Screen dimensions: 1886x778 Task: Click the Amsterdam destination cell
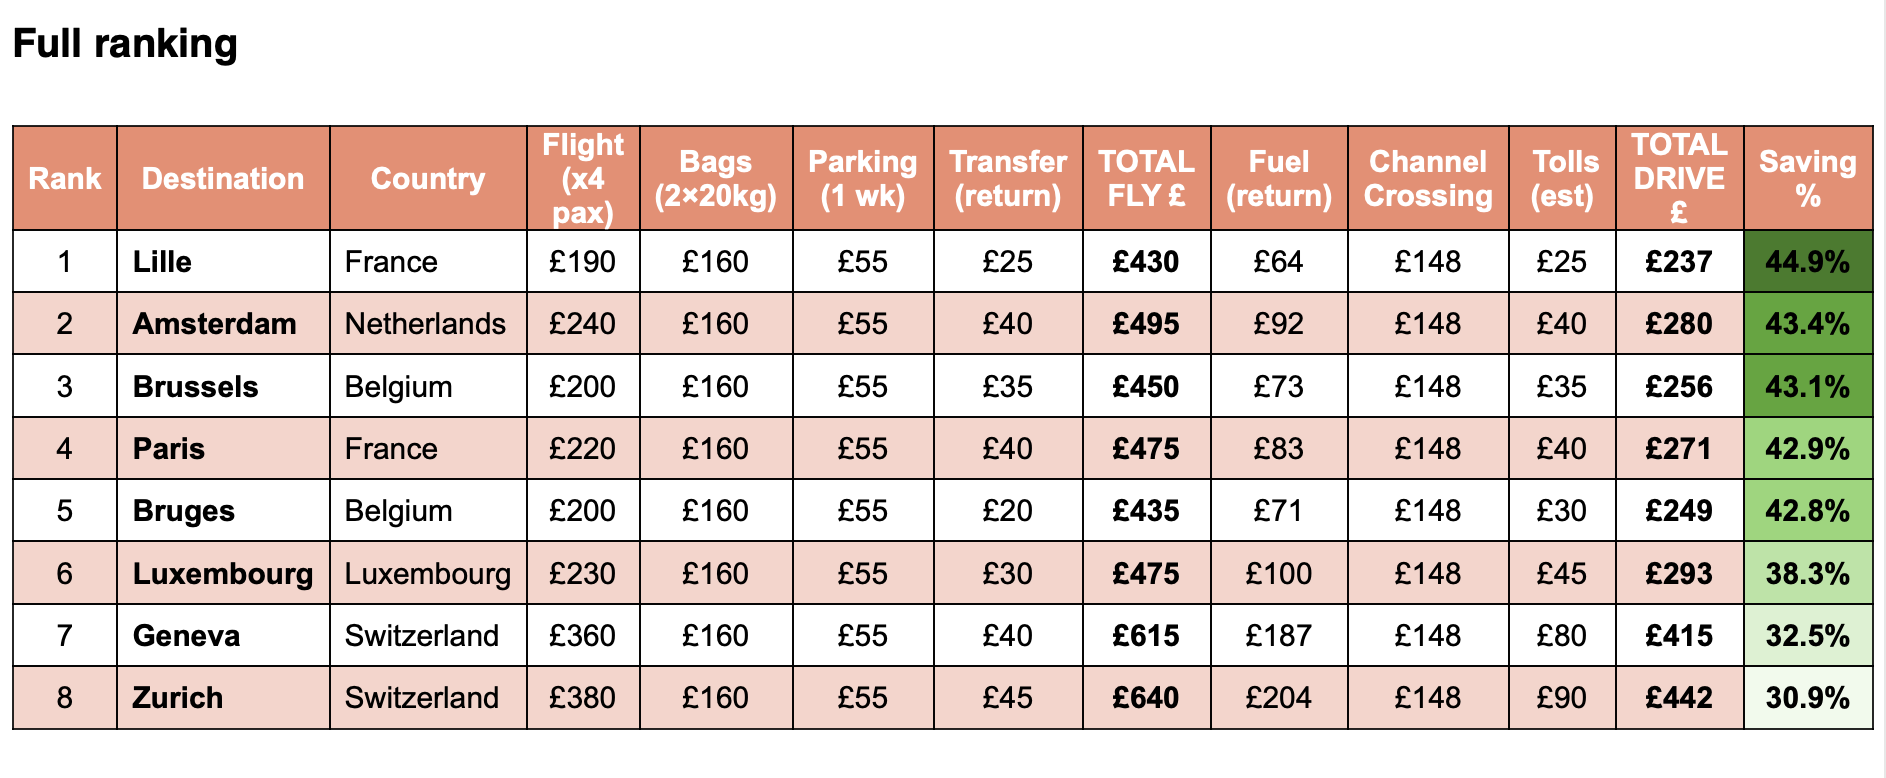223,323
